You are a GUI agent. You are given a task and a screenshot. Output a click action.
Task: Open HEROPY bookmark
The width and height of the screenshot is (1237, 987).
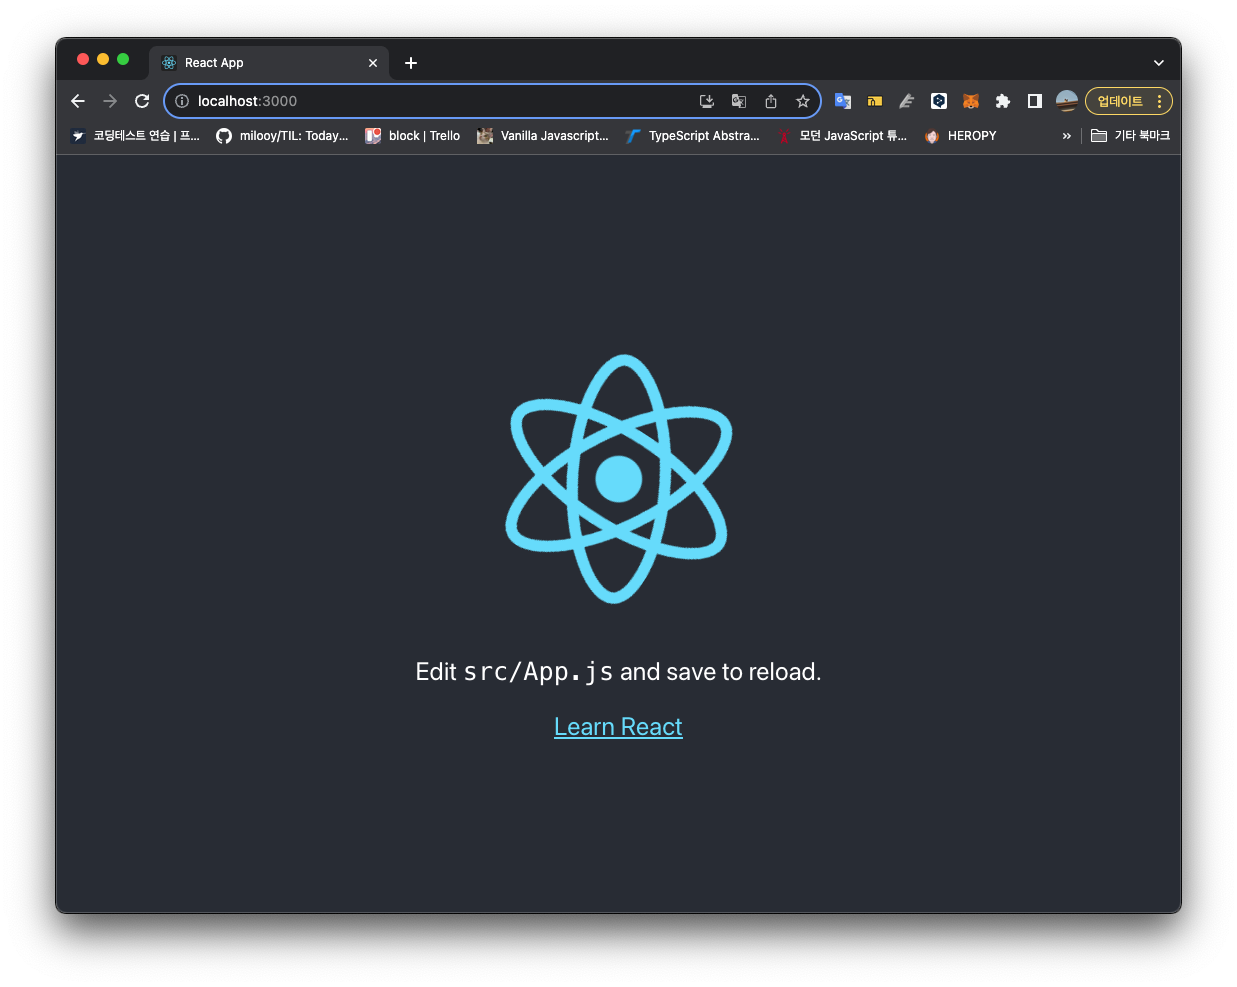pos(960,136)
